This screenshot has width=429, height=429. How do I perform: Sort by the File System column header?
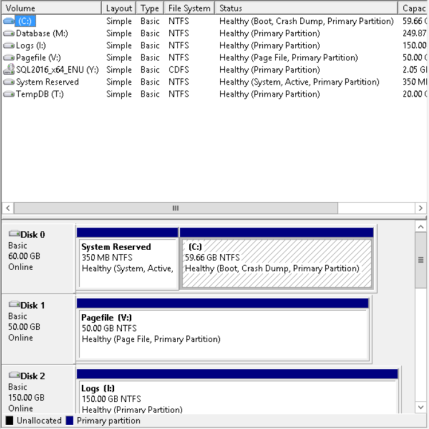(x=189, y=8)
